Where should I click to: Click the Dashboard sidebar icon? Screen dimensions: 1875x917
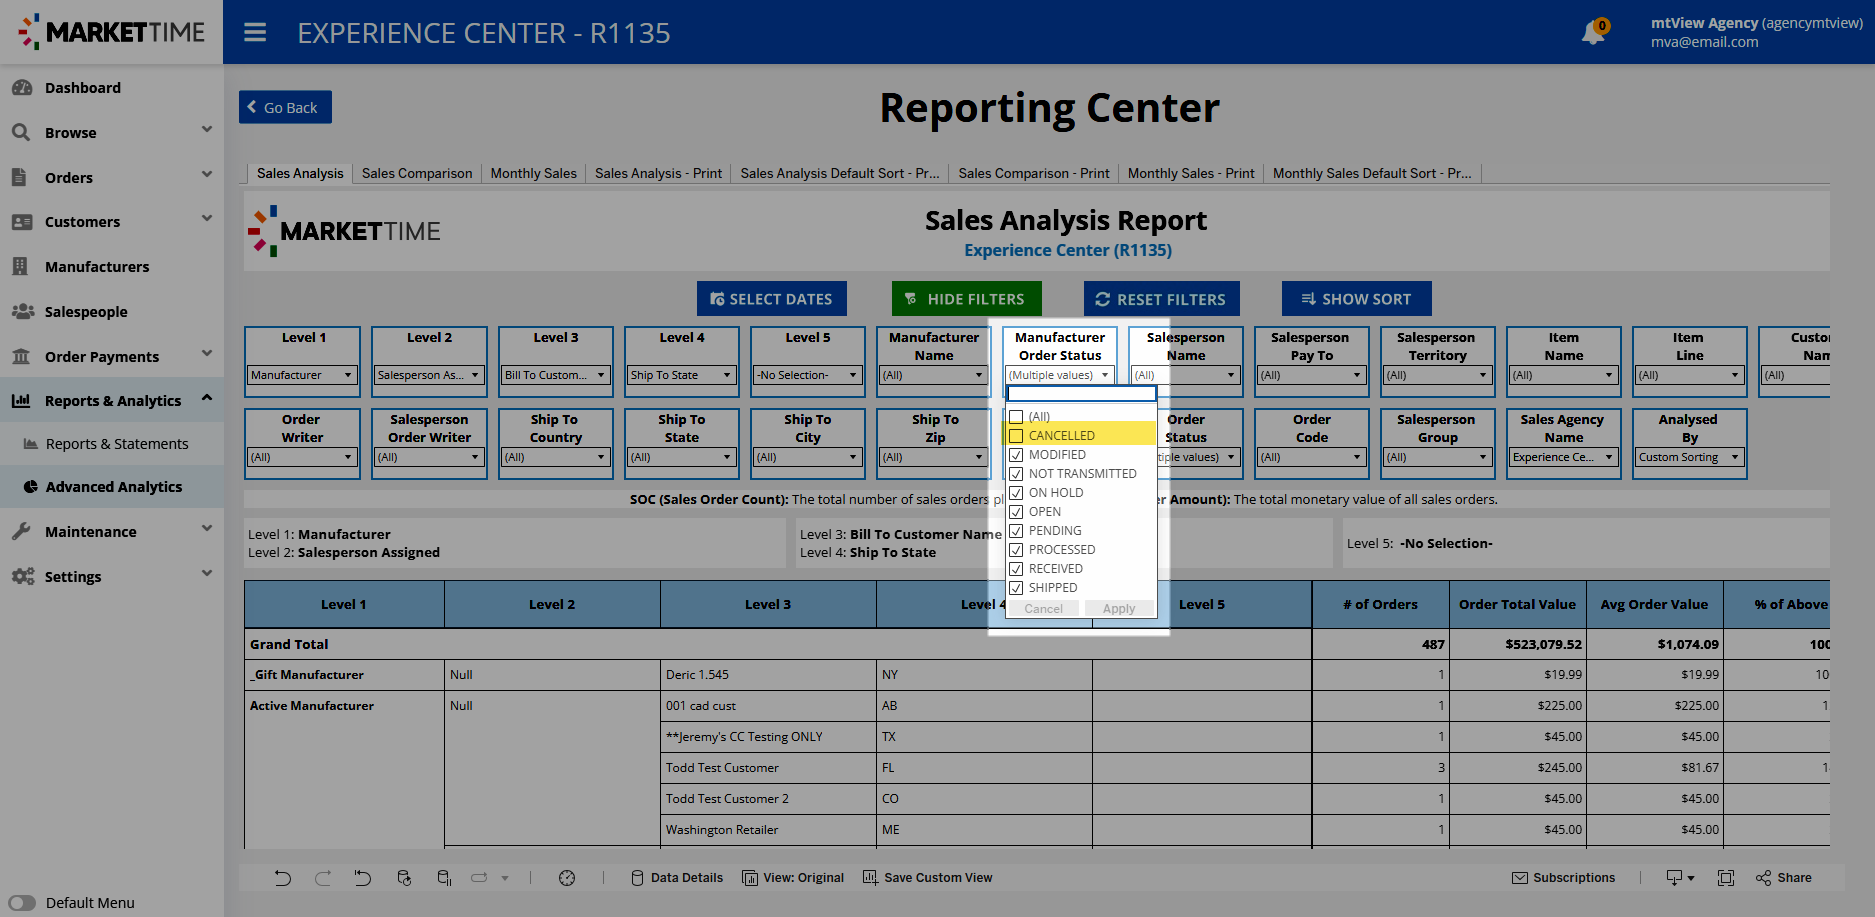pos(22,88)
